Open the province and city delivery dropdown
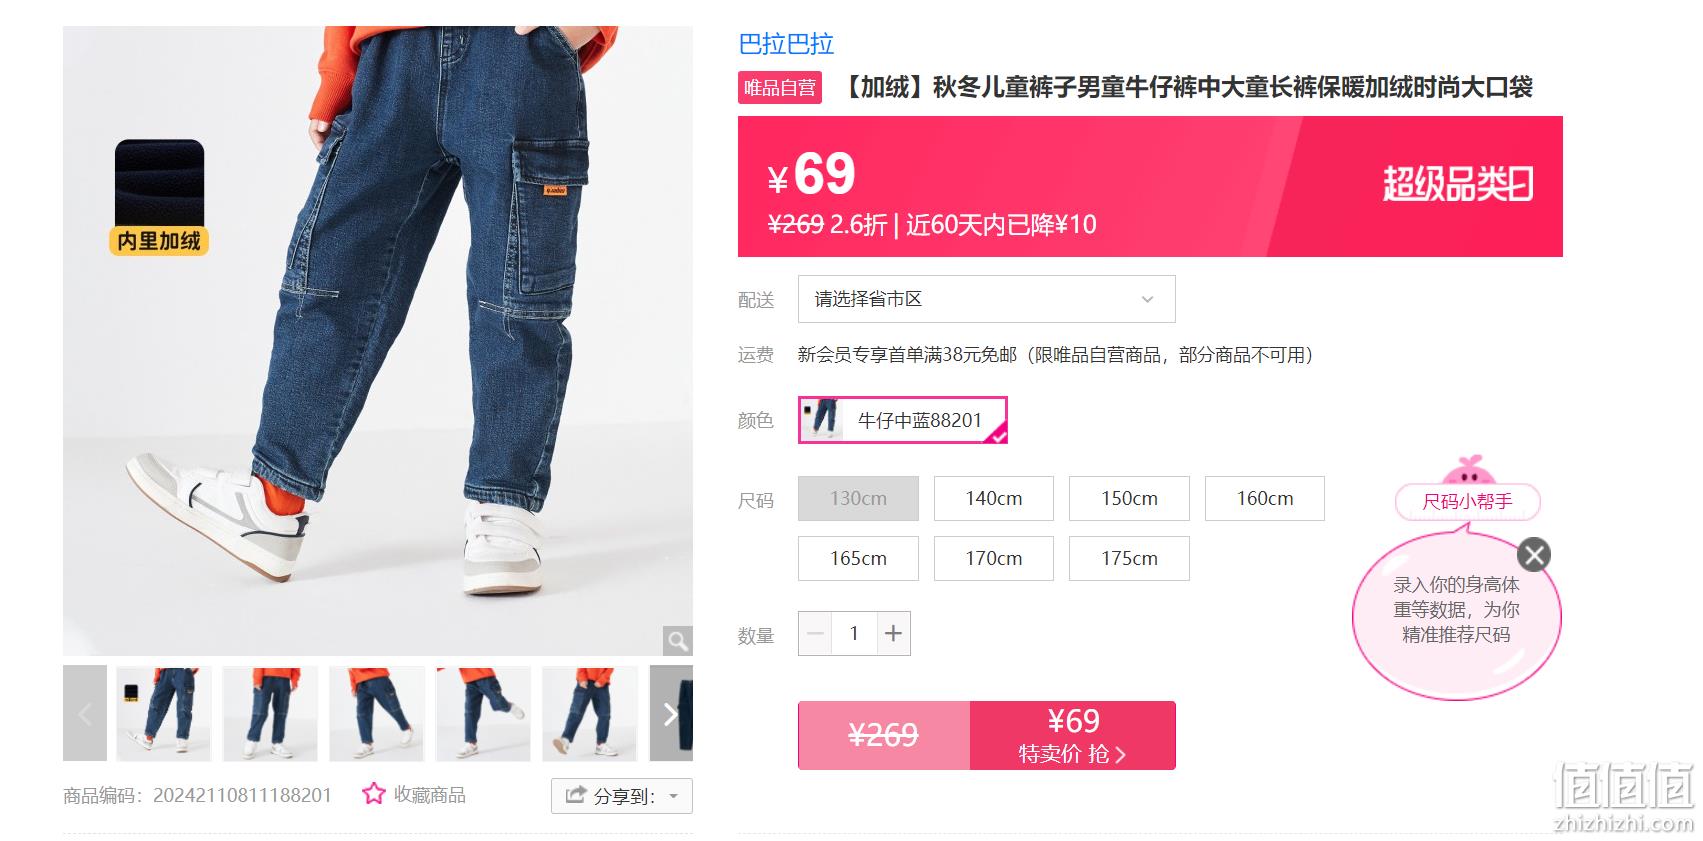Image resolution: width=1703 pixels, height=841 pixels. (986, 299)
